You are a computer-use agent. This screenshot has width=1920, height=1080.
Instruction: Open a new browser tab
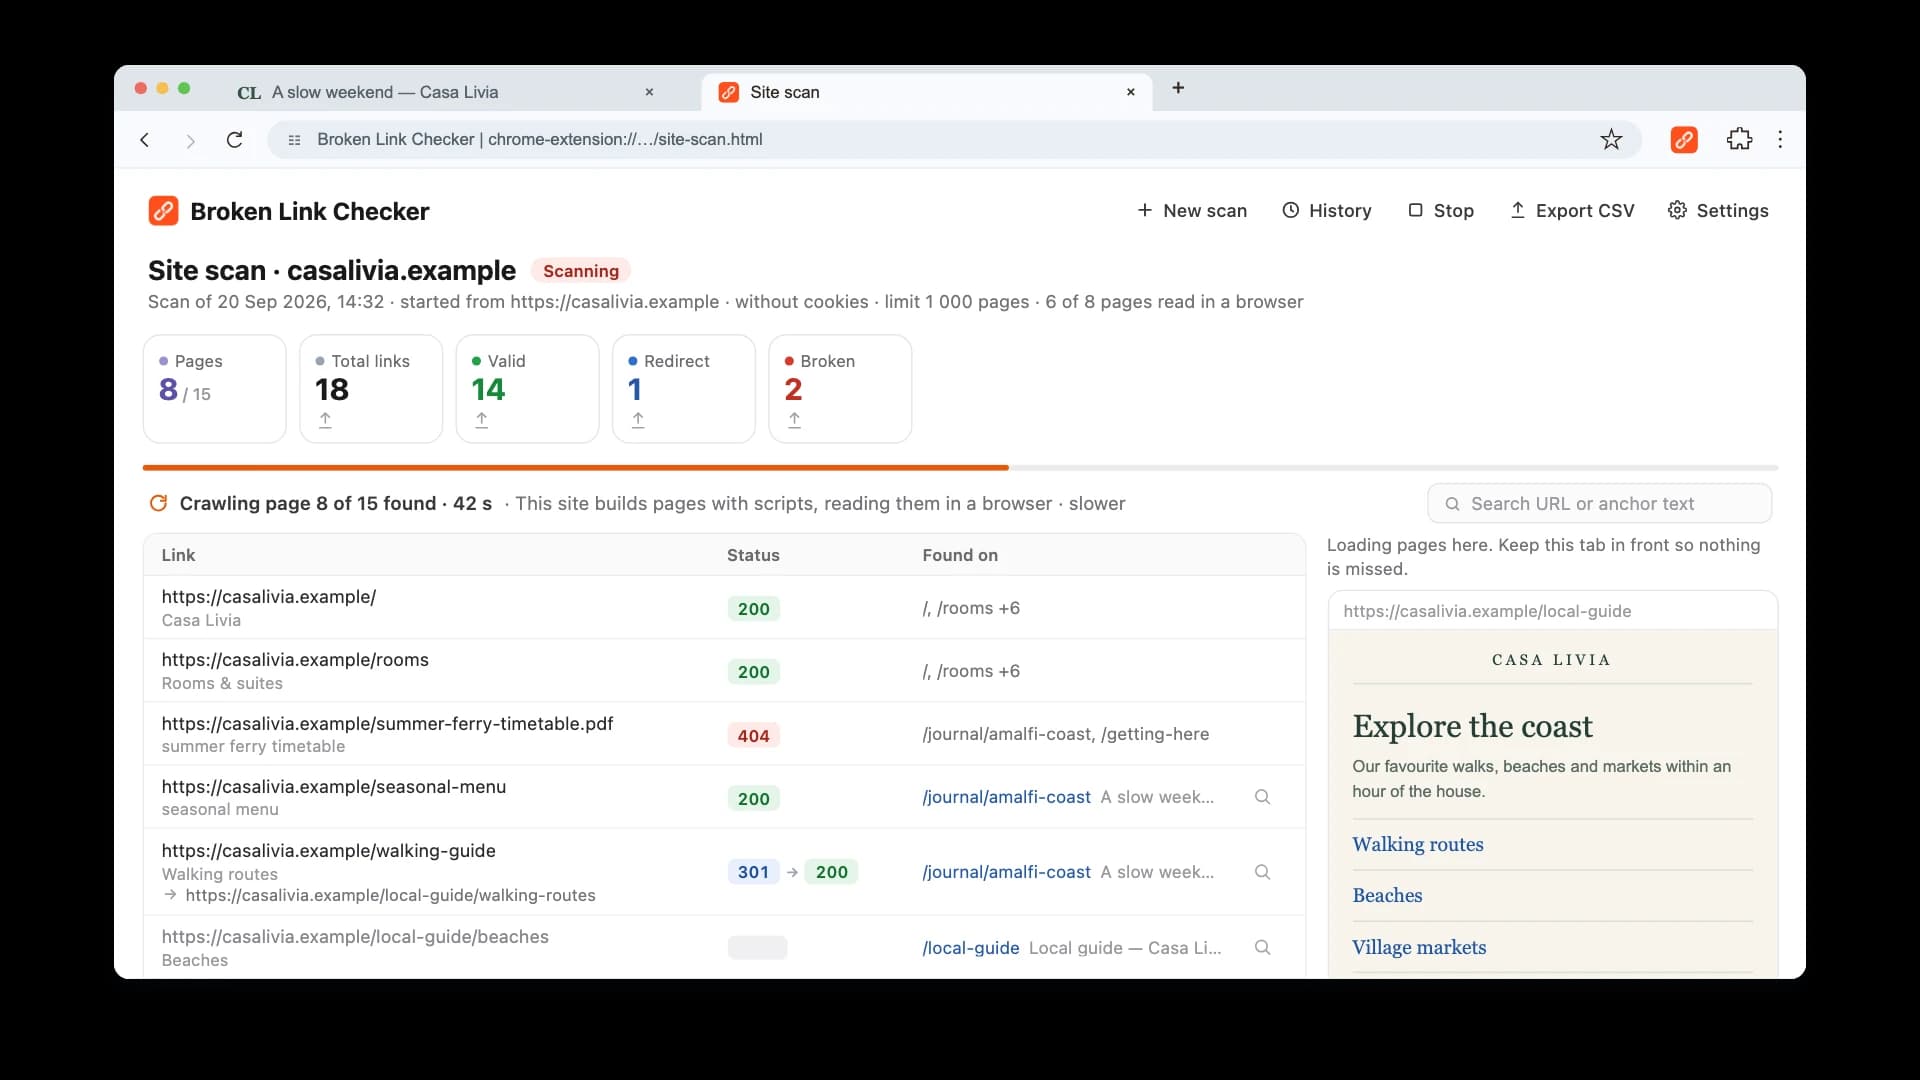tap(1178, 88)
